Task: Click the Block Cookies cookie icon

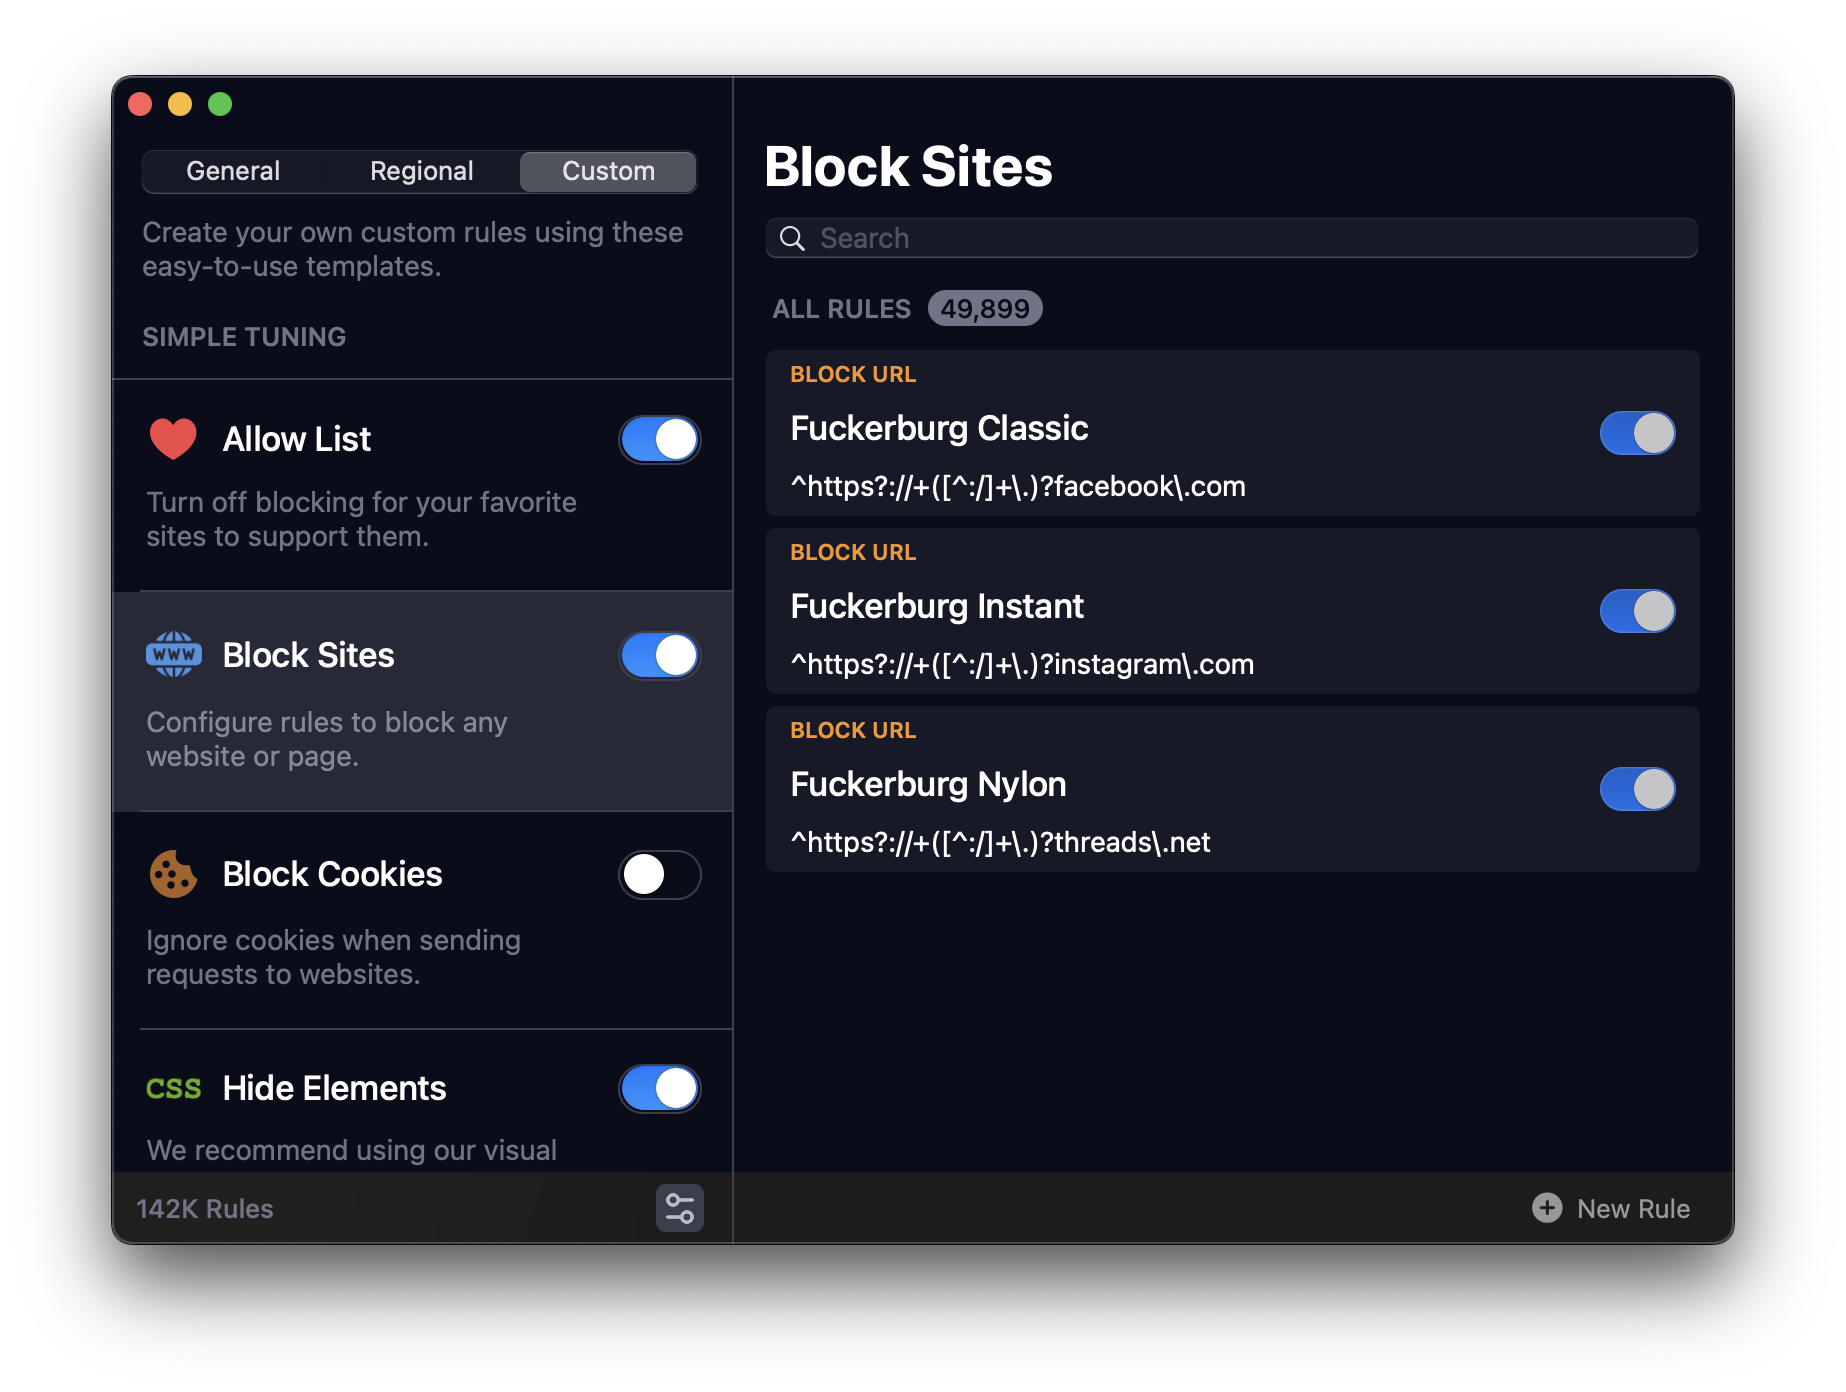Action: pos(173,874)
